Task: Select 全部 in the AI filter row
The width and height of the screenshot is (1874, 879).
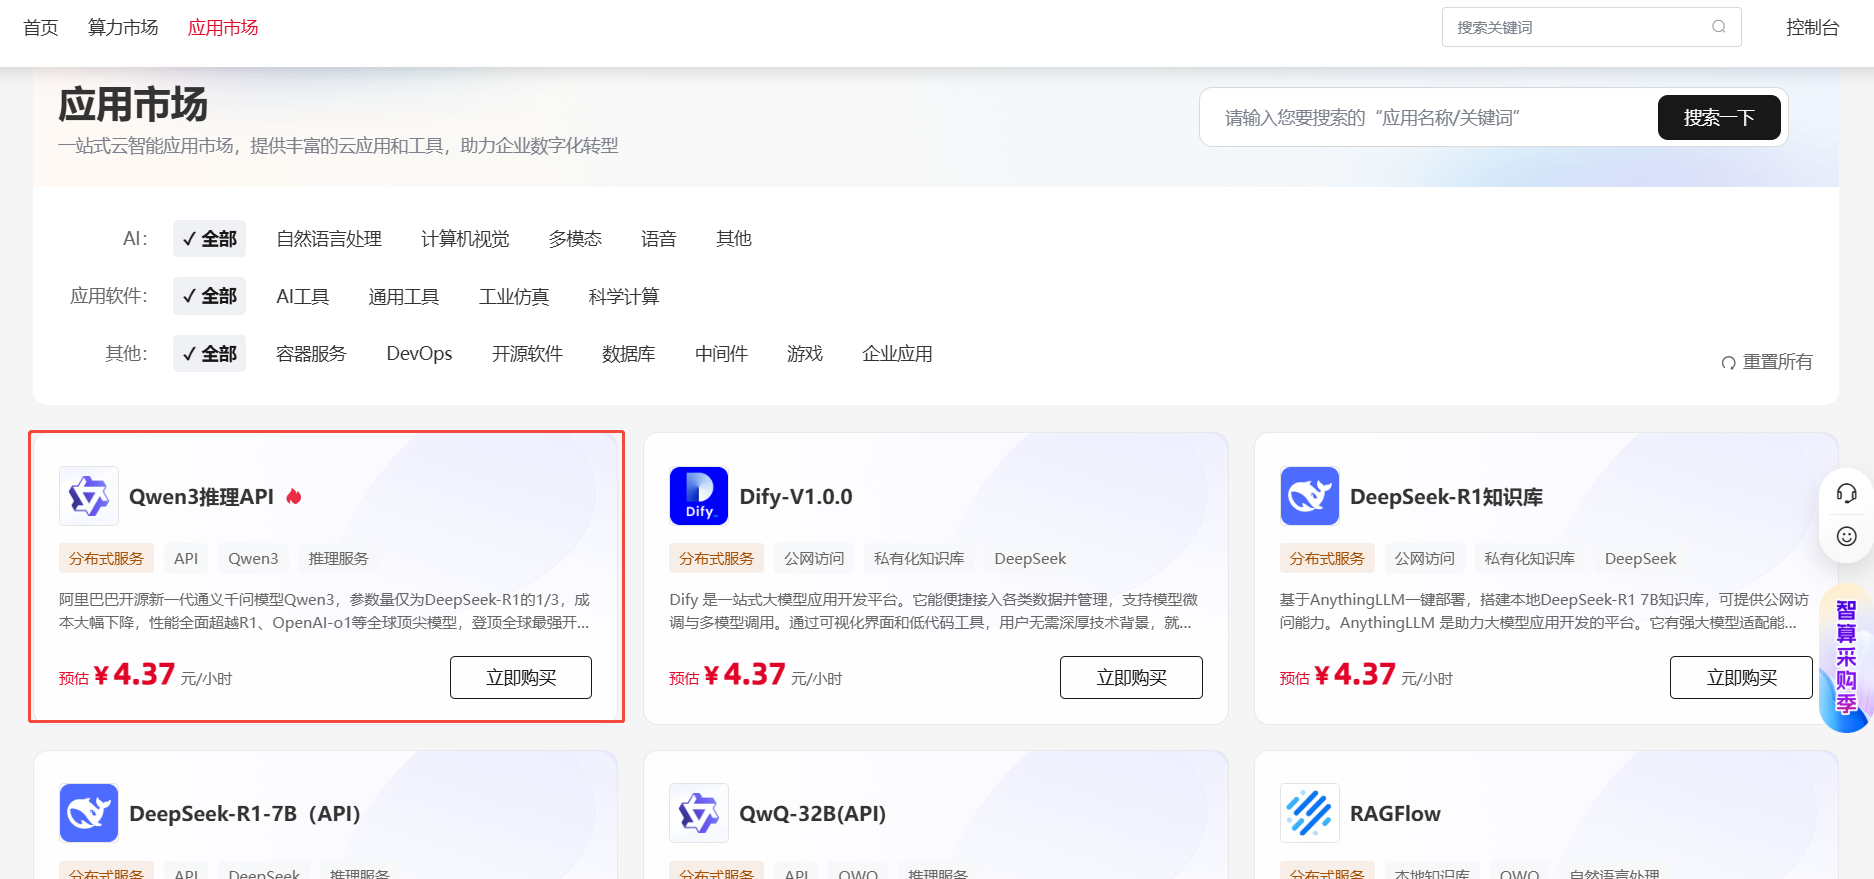Action: pyautogui.click(x=209, y=239)
